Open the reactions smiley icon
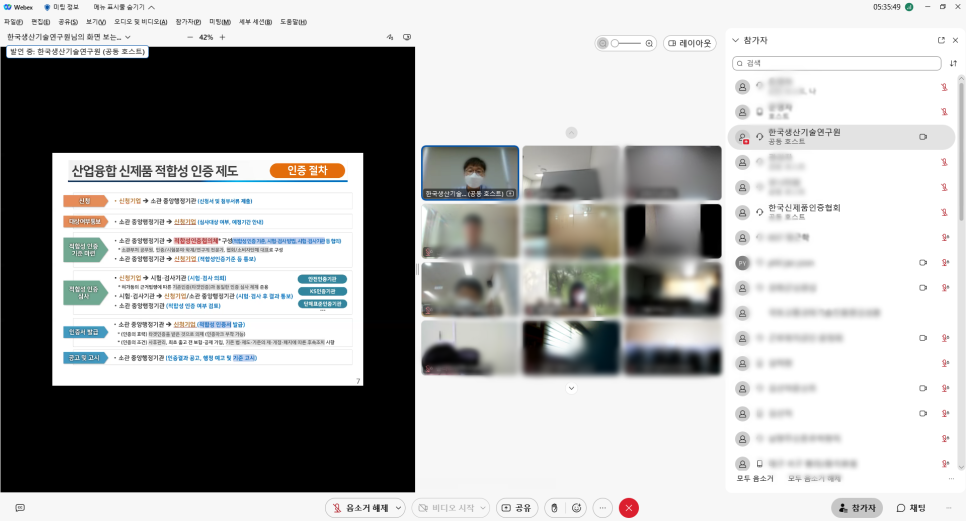Image resolution: width=966 pixels, height=521 pixels. click(577, 507)
